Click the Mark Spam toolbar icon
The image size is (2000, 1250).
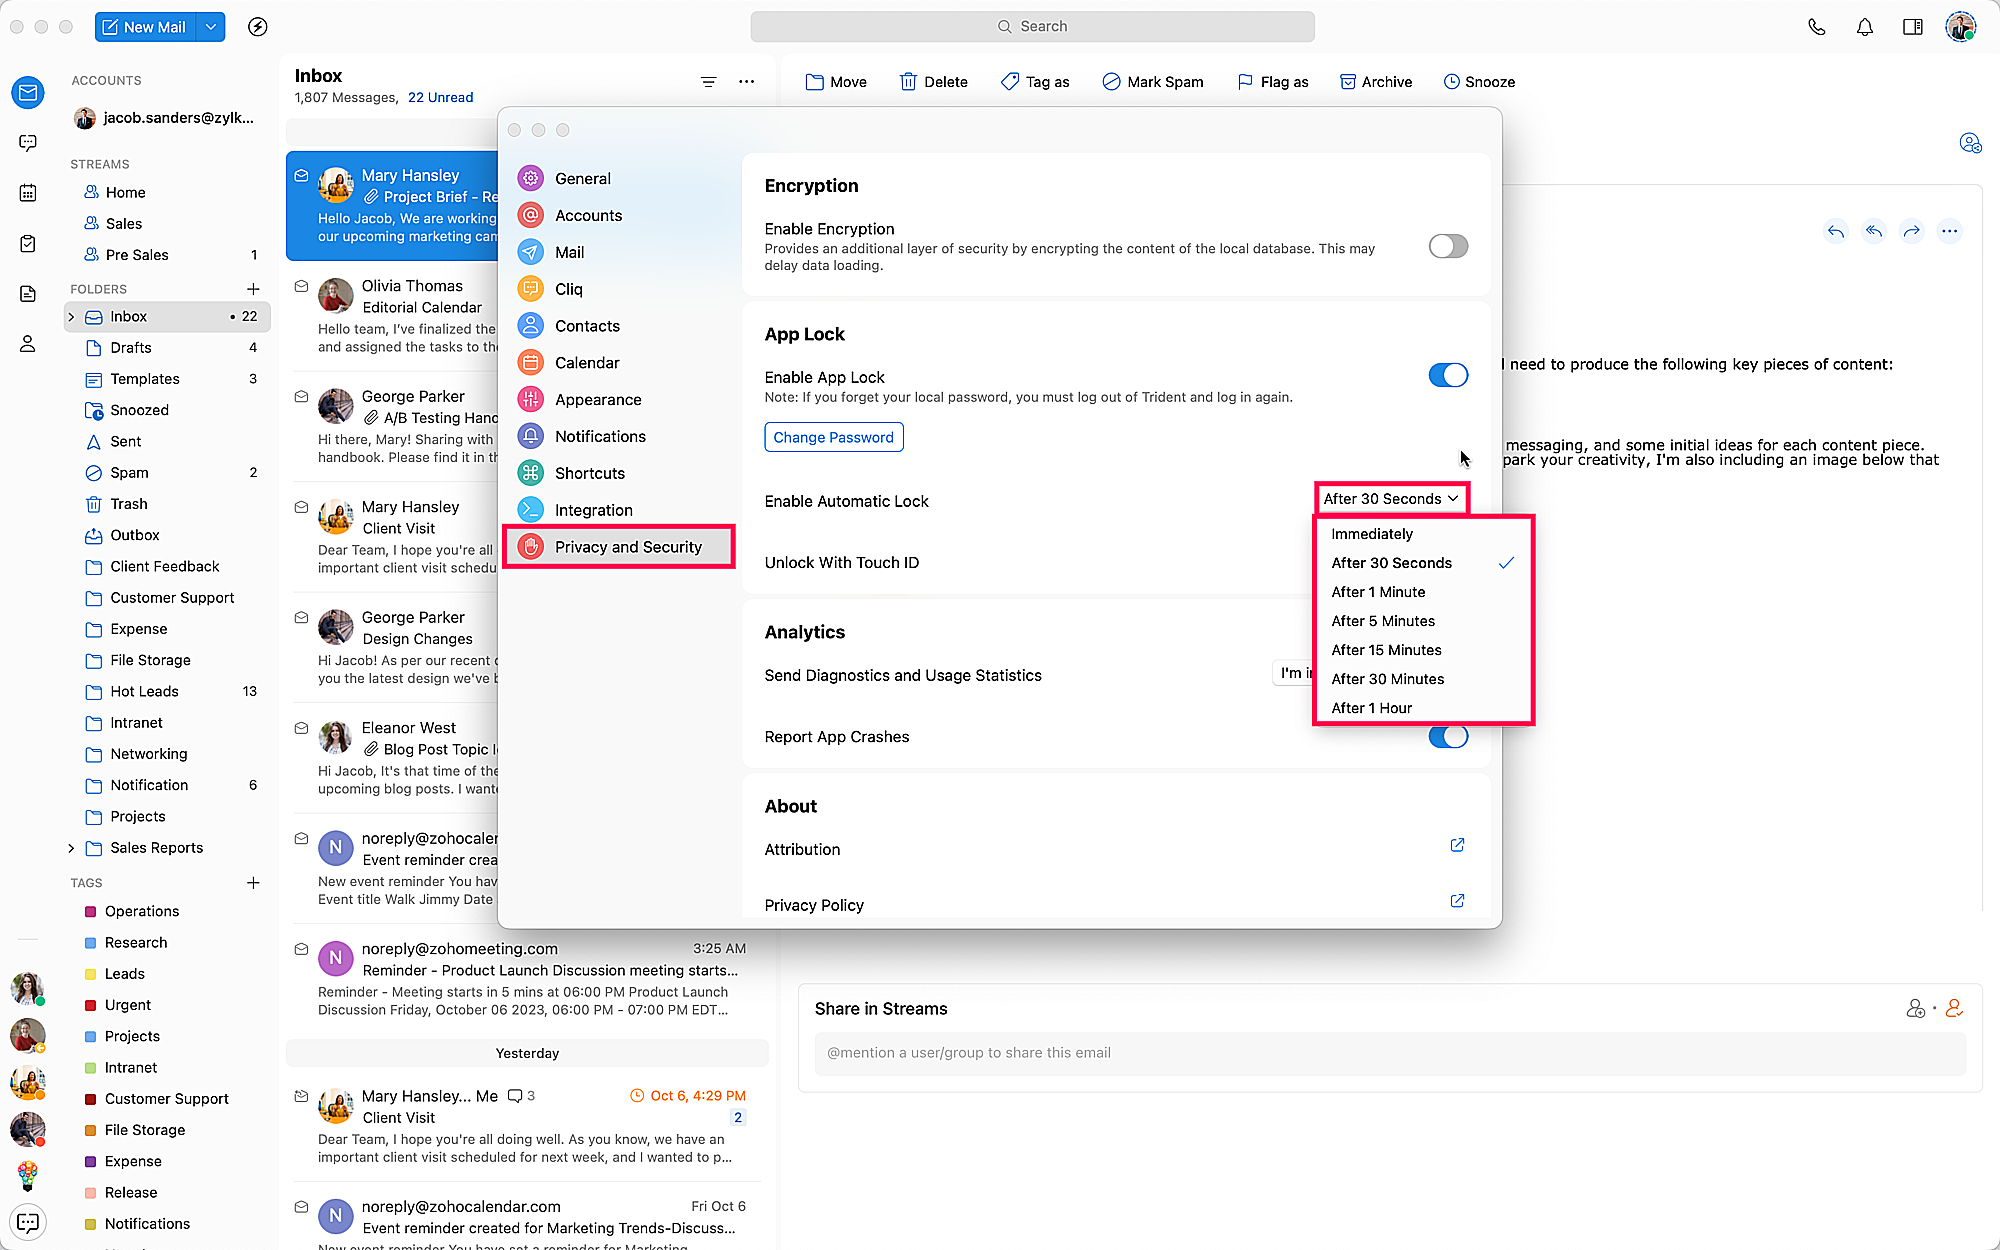(x=1111, y=82)
